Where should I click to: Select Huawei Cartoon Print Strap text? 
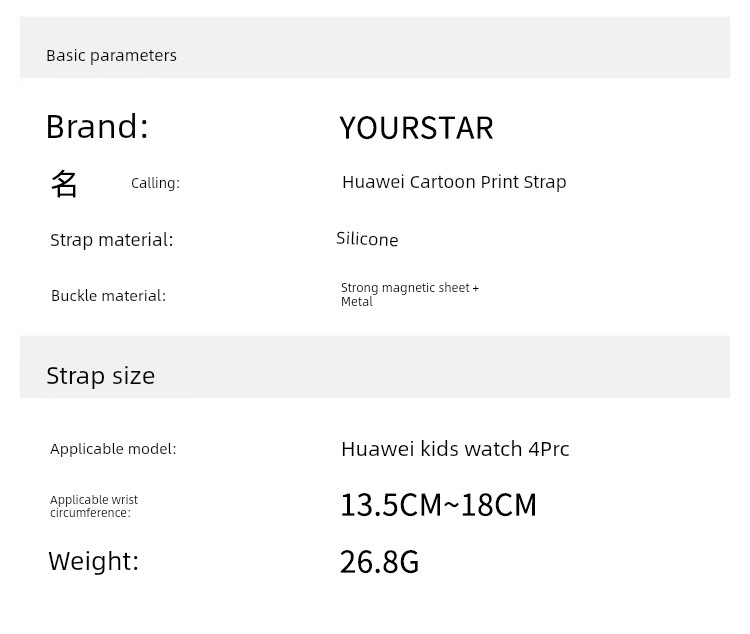tap(454, 182)
